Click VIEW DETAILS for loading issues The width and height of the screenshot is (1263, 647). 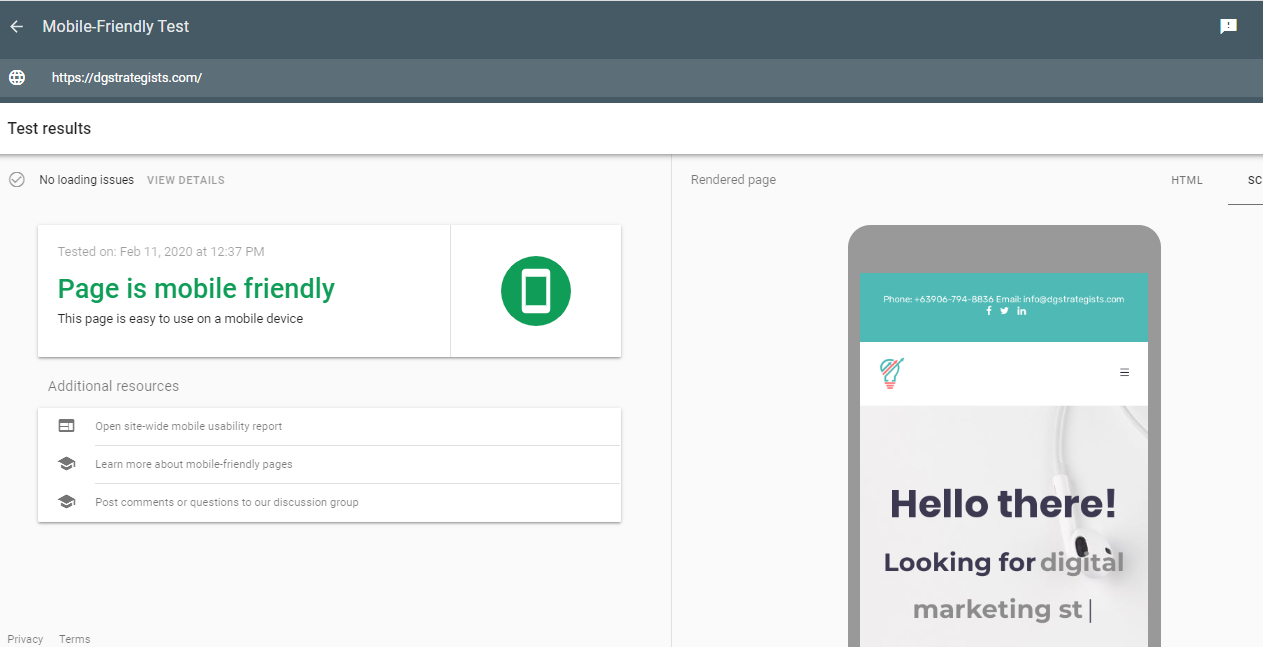[x=186, y=180]
